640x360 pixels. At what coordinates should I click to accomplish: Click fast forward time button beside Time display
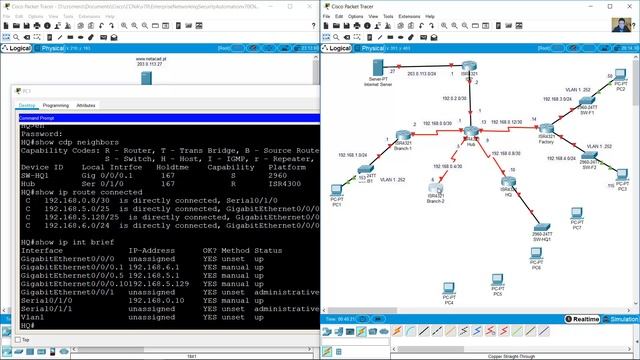tap(378, 319)
